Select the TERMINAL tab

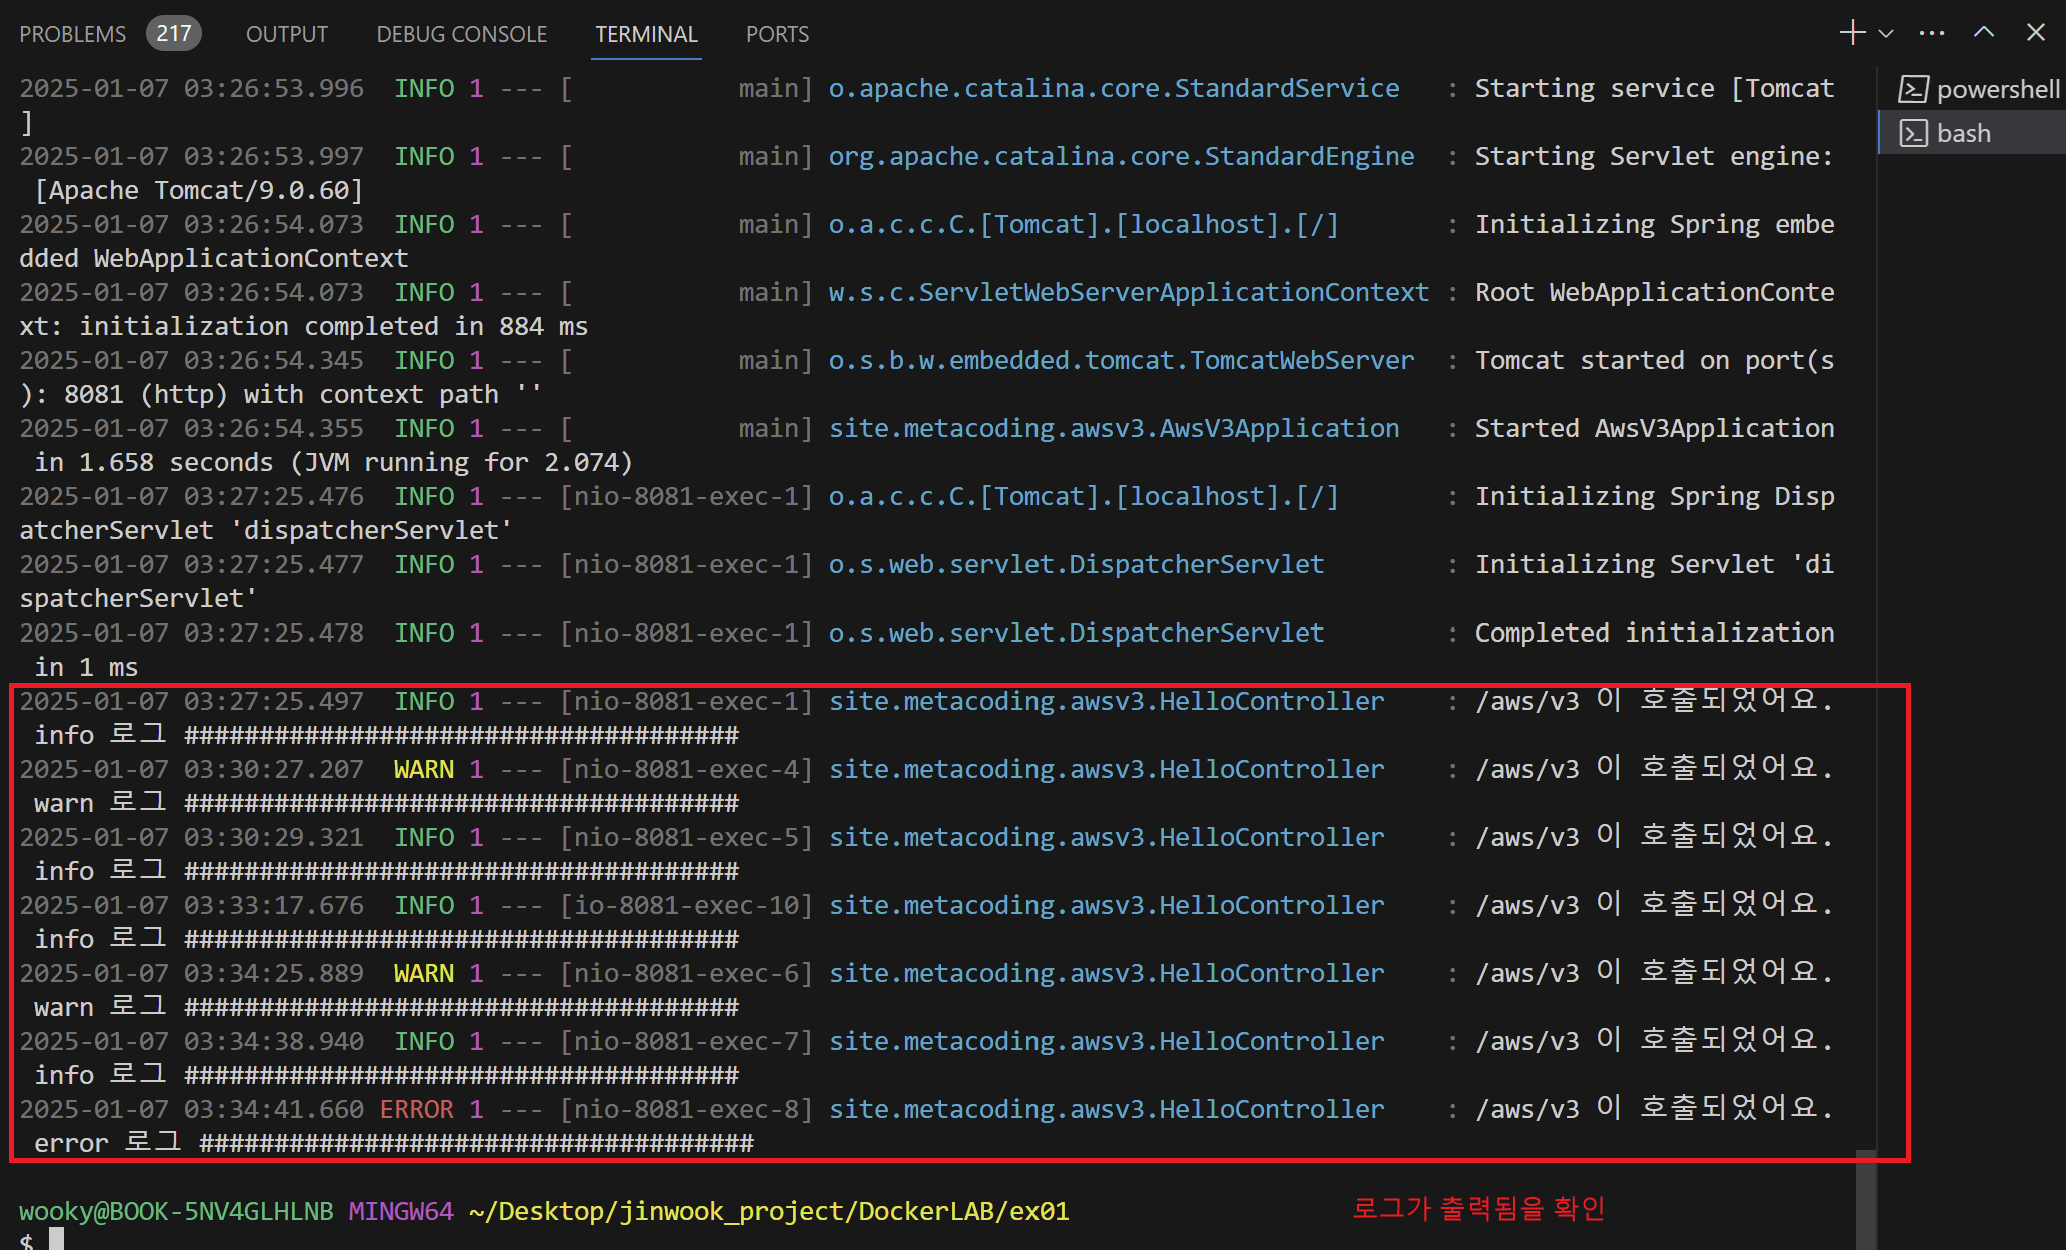tap(646, 34)
